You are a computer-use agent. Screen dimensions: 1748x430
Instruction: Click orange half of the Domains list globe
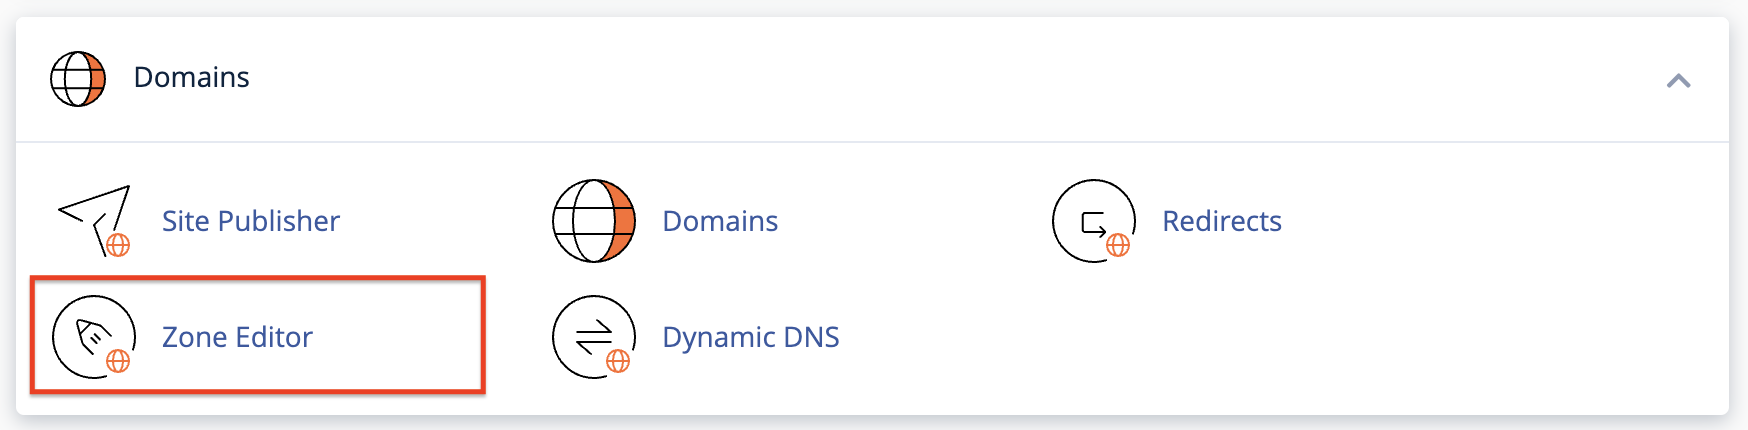(x=624, y=221)
